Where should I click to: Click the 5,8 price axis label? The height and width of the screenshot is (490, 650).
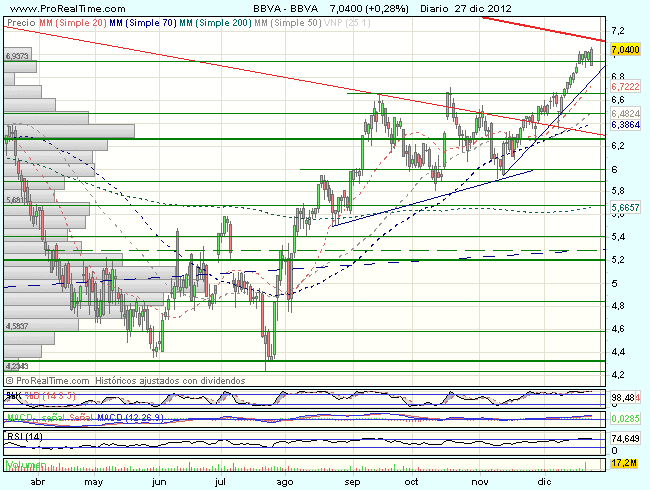617,191
